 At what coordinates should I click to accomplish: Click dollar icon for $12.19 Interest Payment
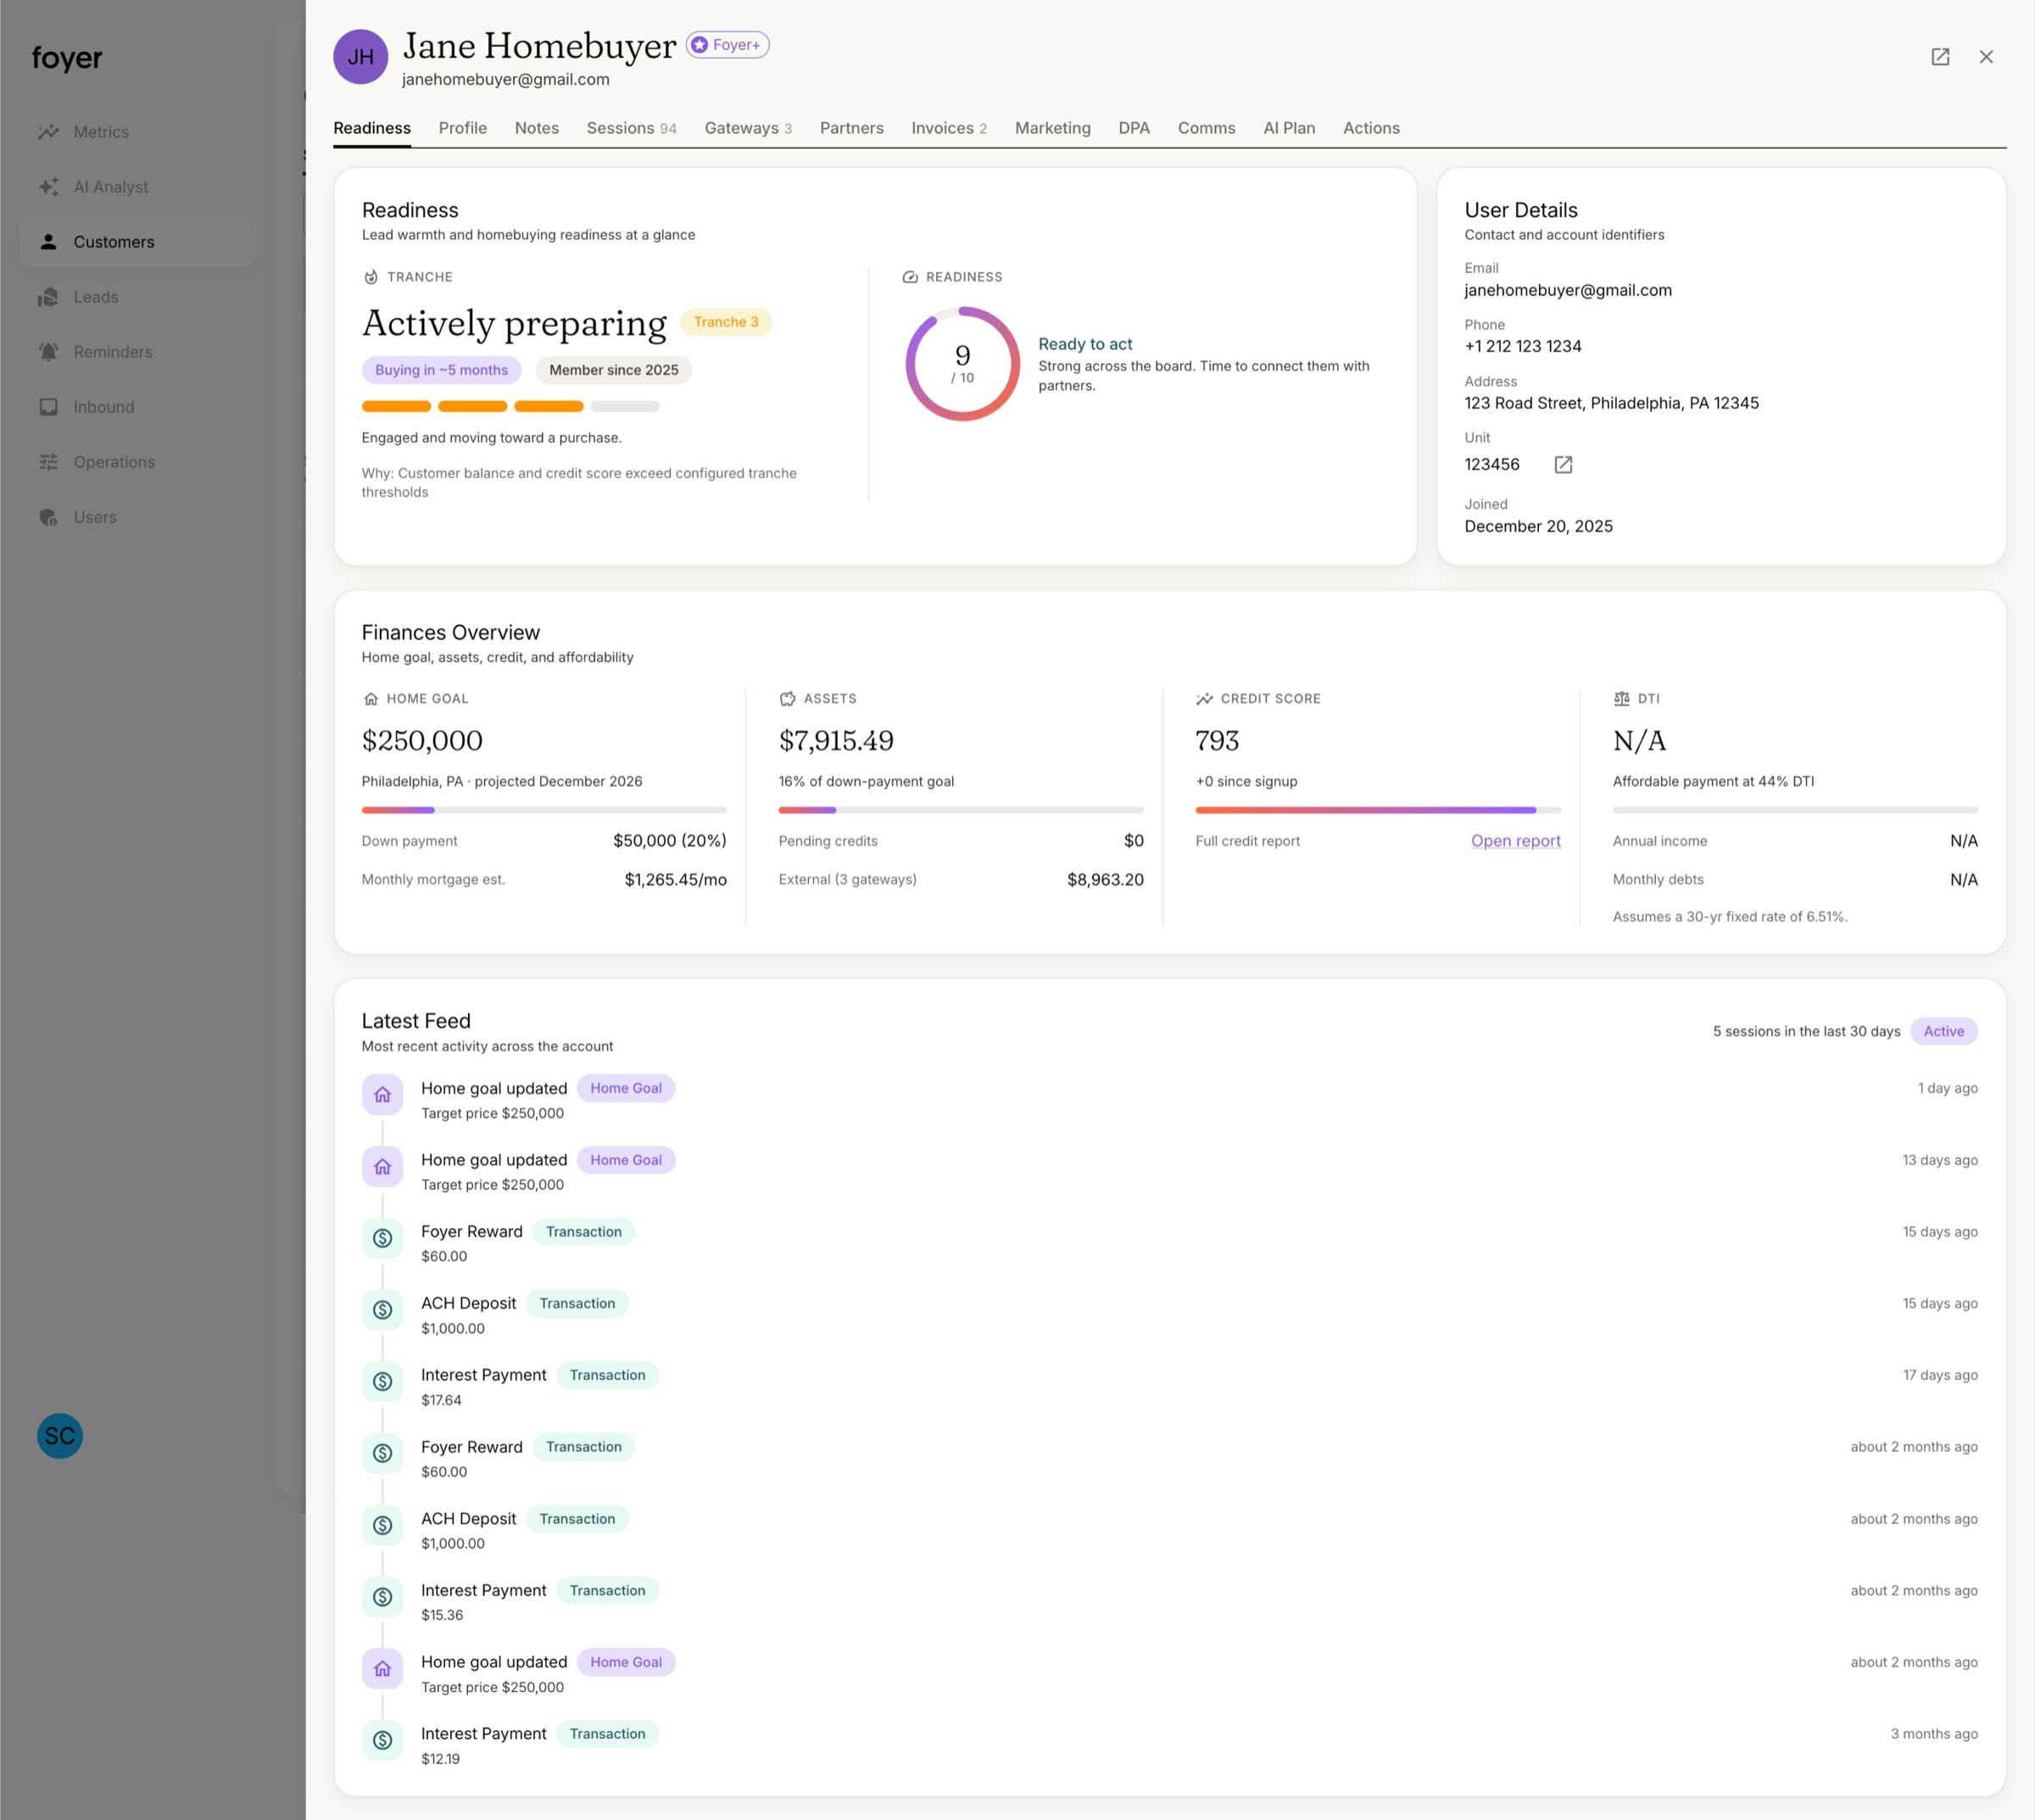382,1741
